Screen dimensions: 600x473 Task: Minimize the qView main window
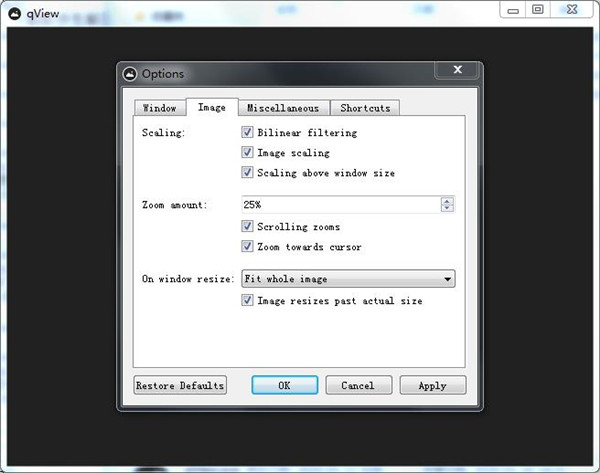pyautogui.click(x=511, y=9)
